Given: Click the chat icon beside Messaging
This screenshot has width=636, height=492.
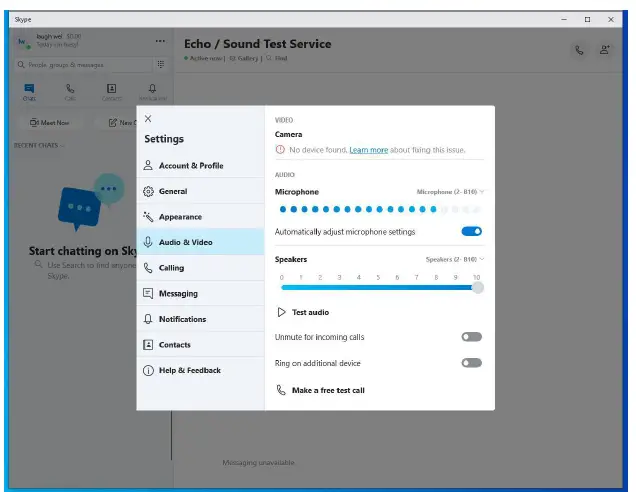Looking at the screenshot, I should click(x=148, y=293).
